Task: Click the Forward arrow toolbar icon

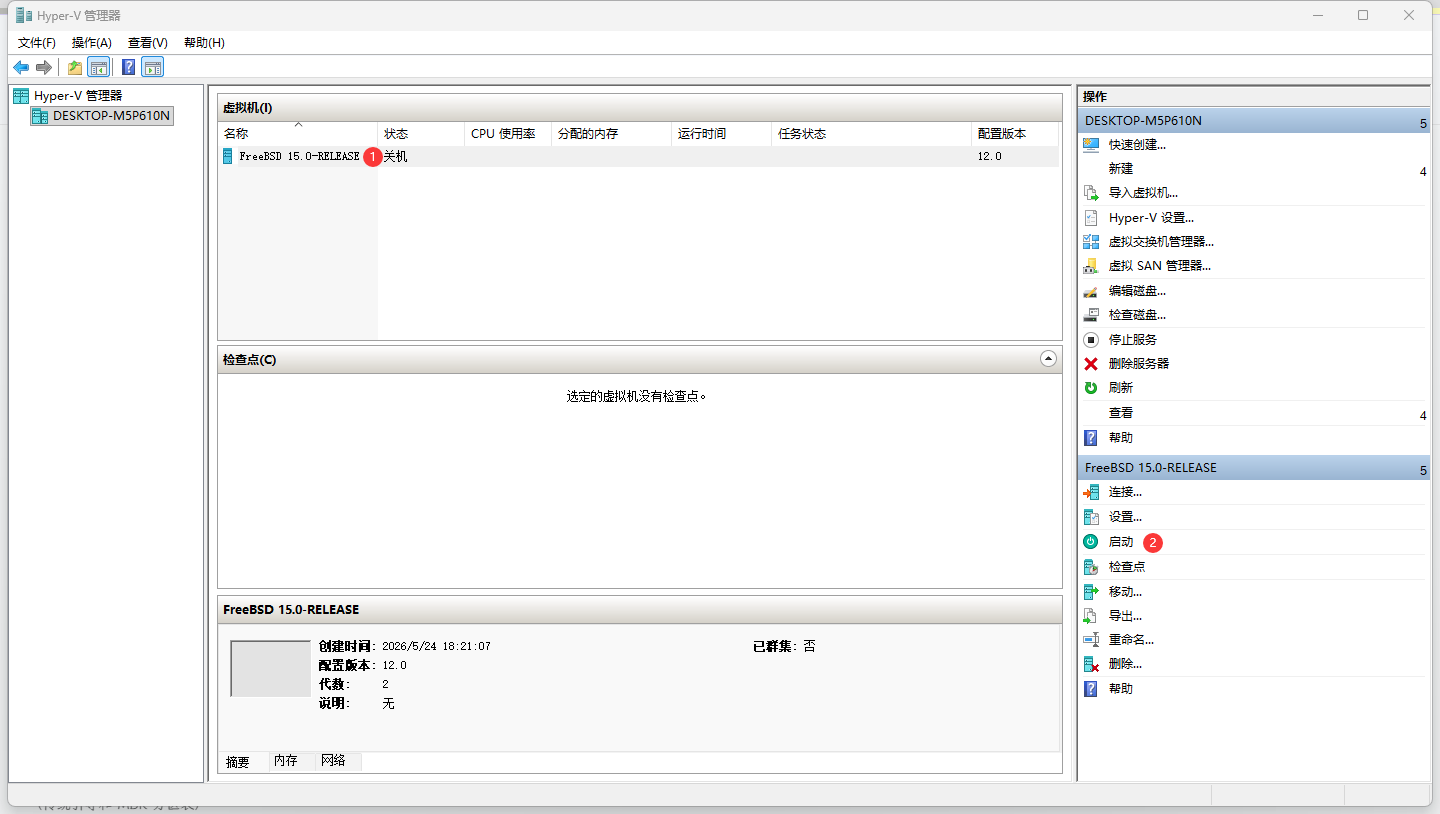Action: click(x=43, y=67)
